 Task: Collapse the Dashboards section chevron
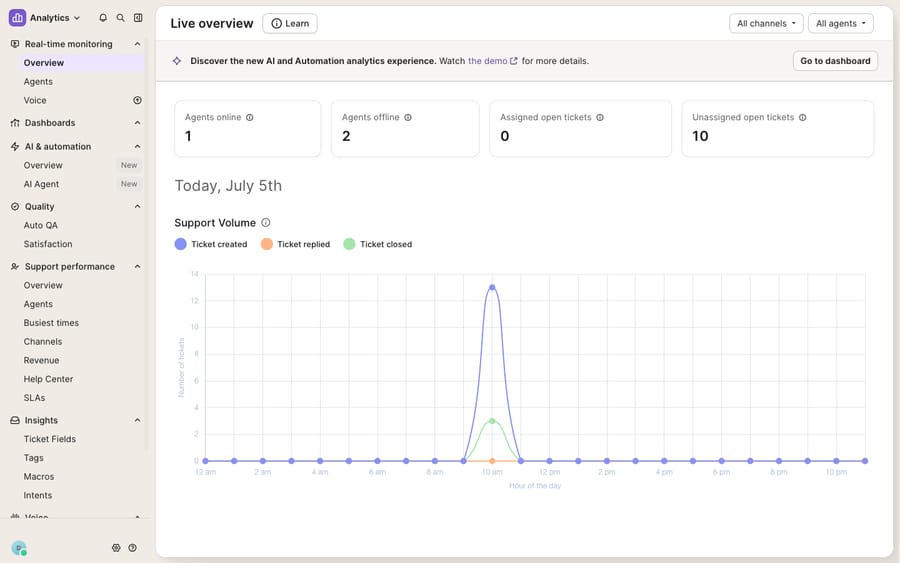click(137, 123)
